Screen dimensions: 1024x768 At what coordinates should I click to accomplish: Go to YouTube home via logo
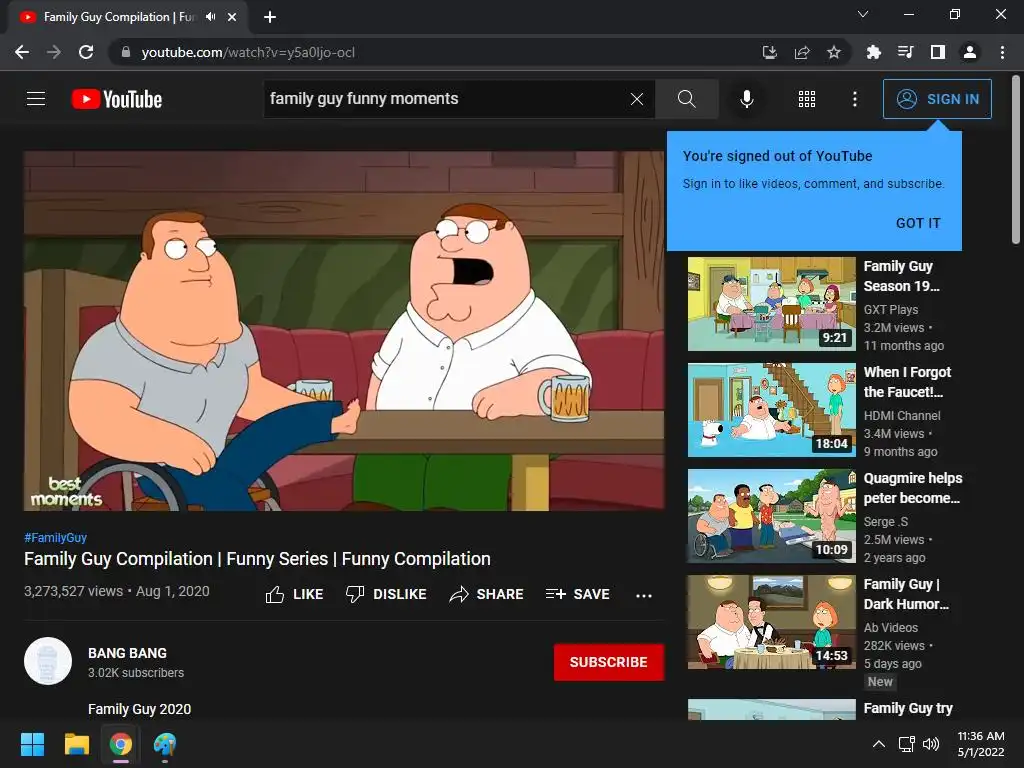[117, 99]
